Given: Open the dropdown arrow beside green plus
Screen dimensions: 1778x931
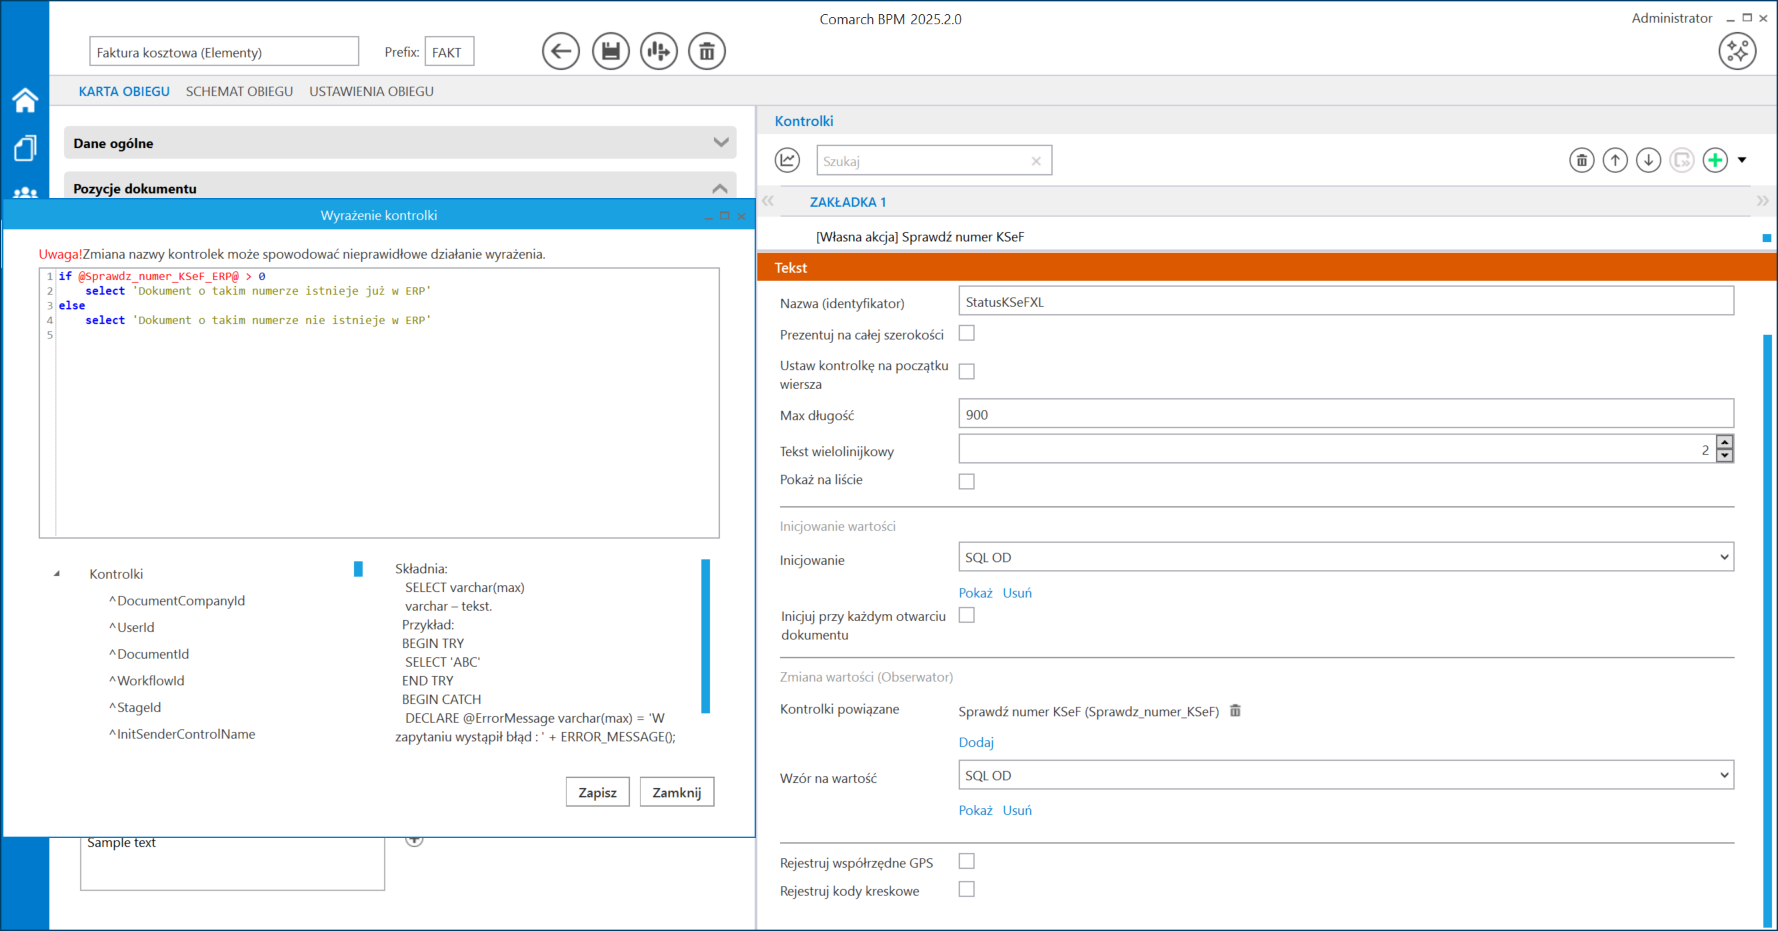Looking at the screenshot, I should point(1742,160).
